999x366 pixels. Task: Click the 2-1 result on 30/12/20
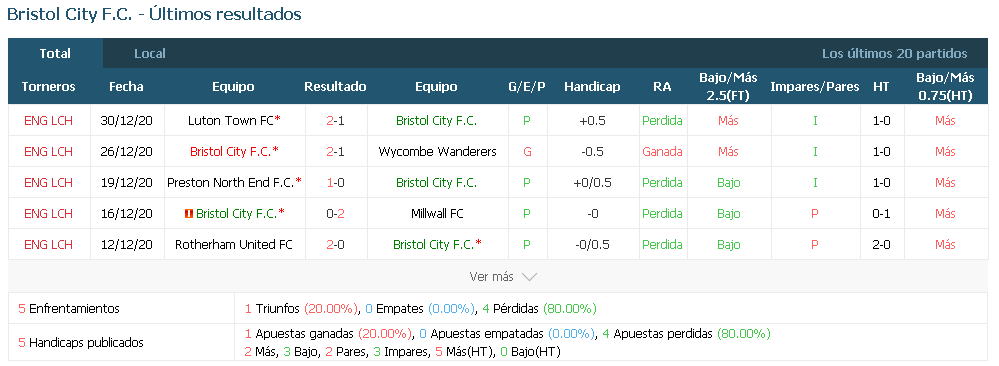[x=335, y=121]
